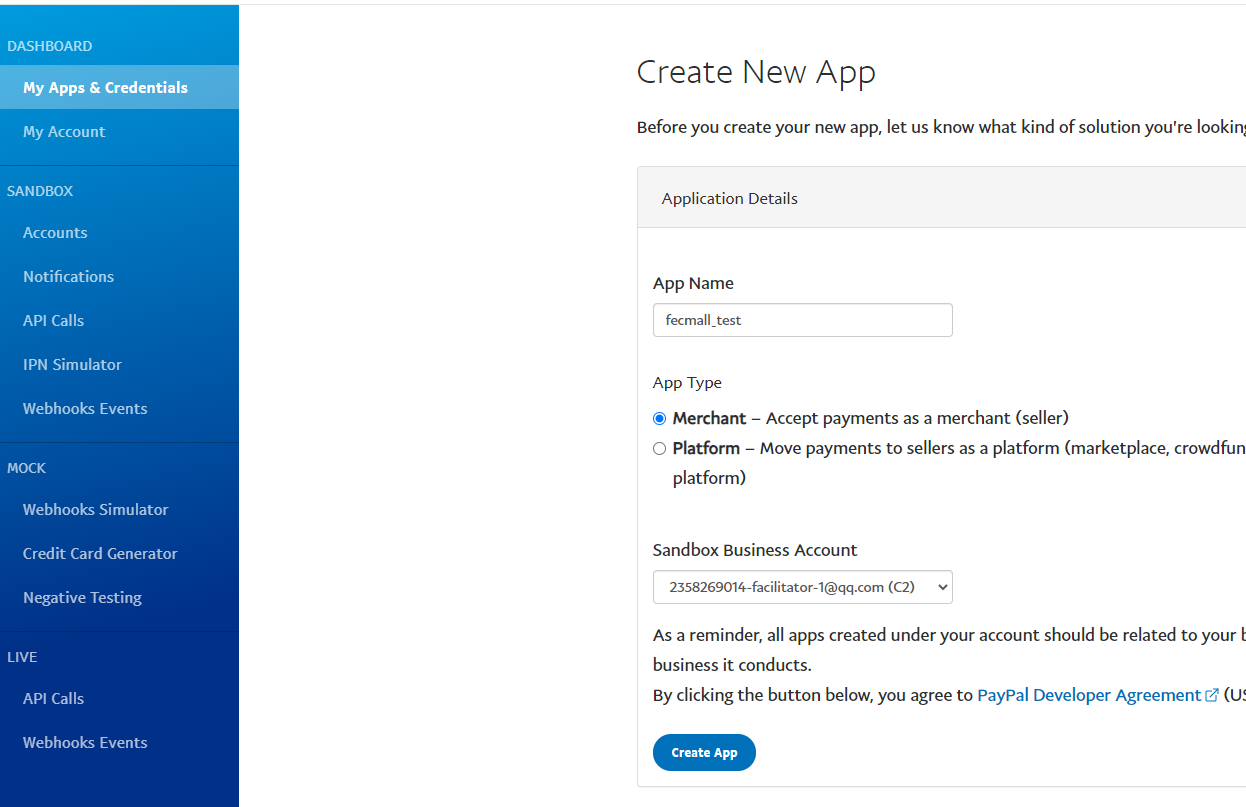Navigate to Sandbox Accounts
The height and width of the screenshot is (807, 1246).
(55, 233)
